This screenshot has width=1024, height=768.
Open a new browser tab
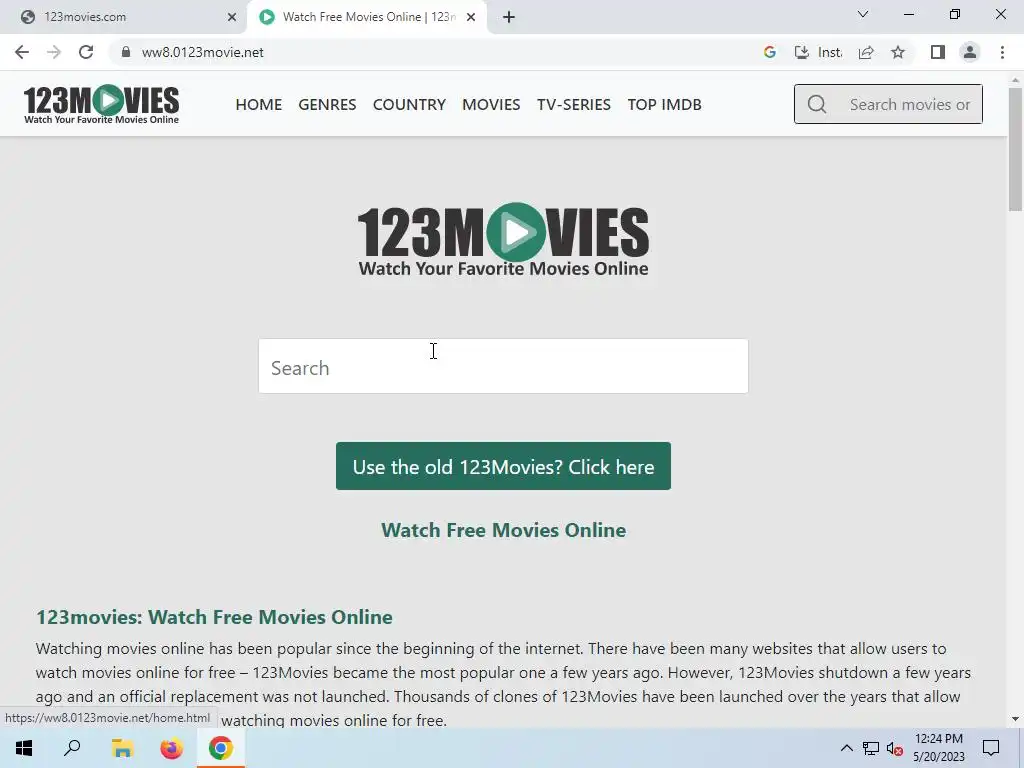click(x=509, y=17)
